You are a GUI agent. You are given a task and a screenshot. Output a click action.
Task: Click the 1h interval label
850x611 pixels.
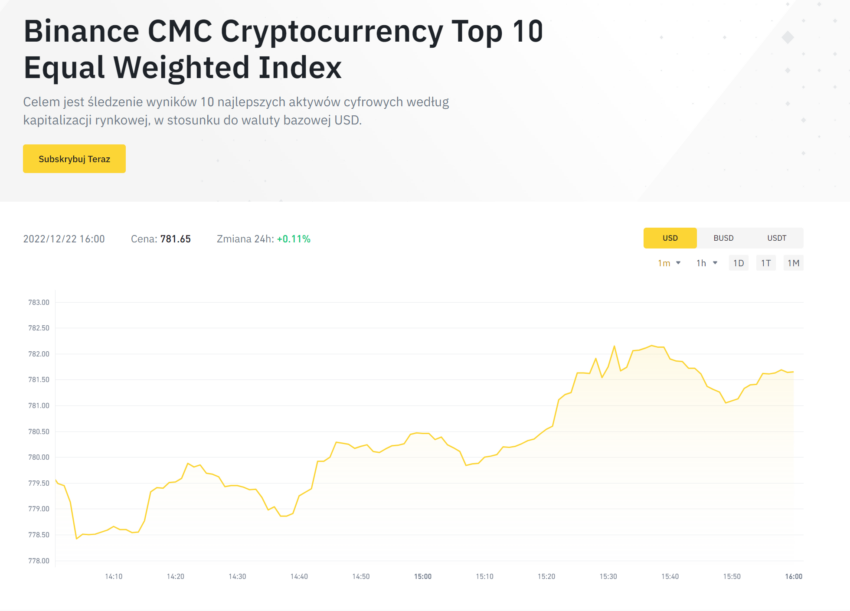point(701,263)
